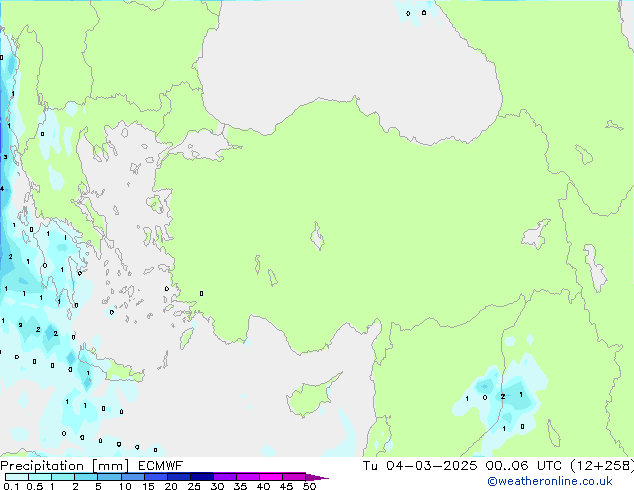This screenshot has height=490, width=634.
Task: Select the 35–40 mm legend color box
Action: (x=247, y=477)
